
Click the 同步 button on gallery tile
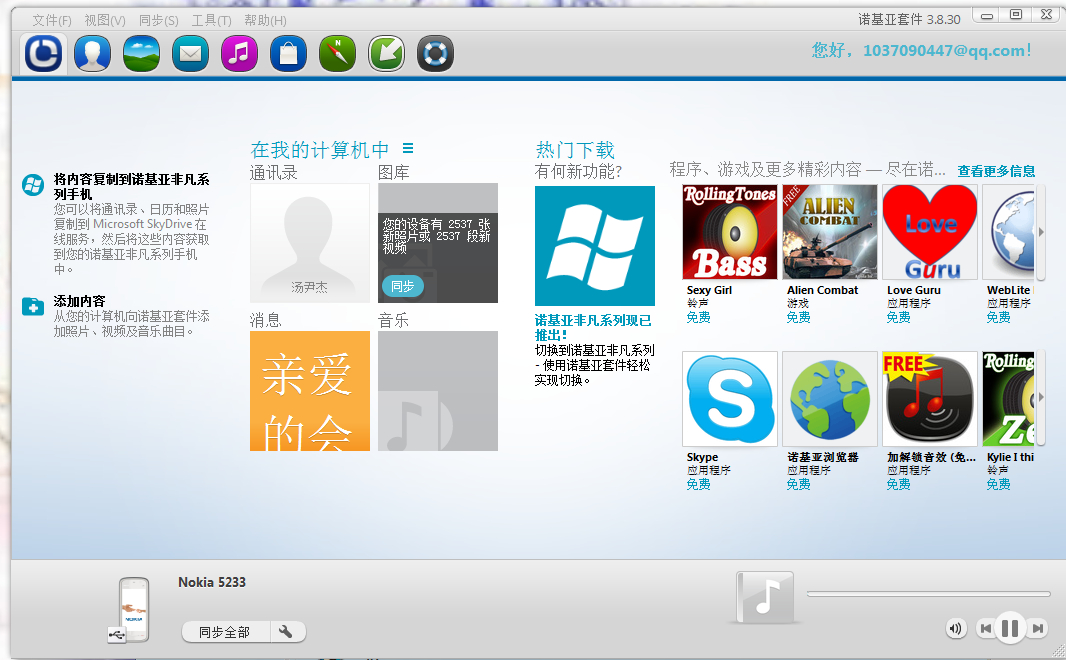pyautogui.click(x=402, y=286)
